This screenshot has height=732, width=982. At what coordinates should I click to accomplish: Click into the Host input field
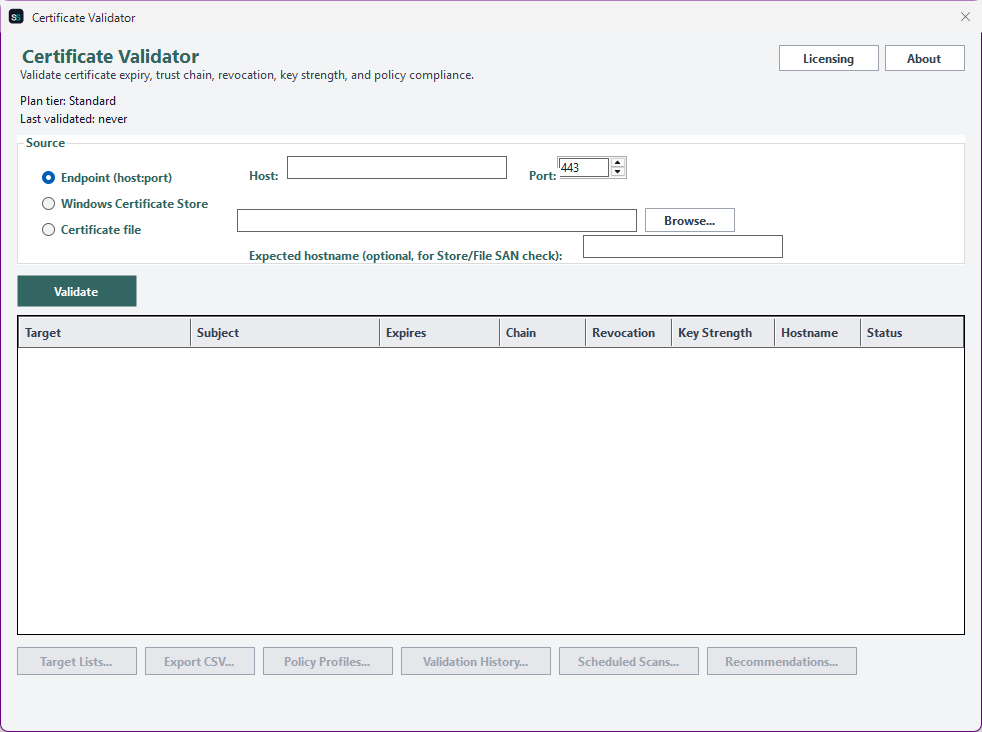pos(396,168)
